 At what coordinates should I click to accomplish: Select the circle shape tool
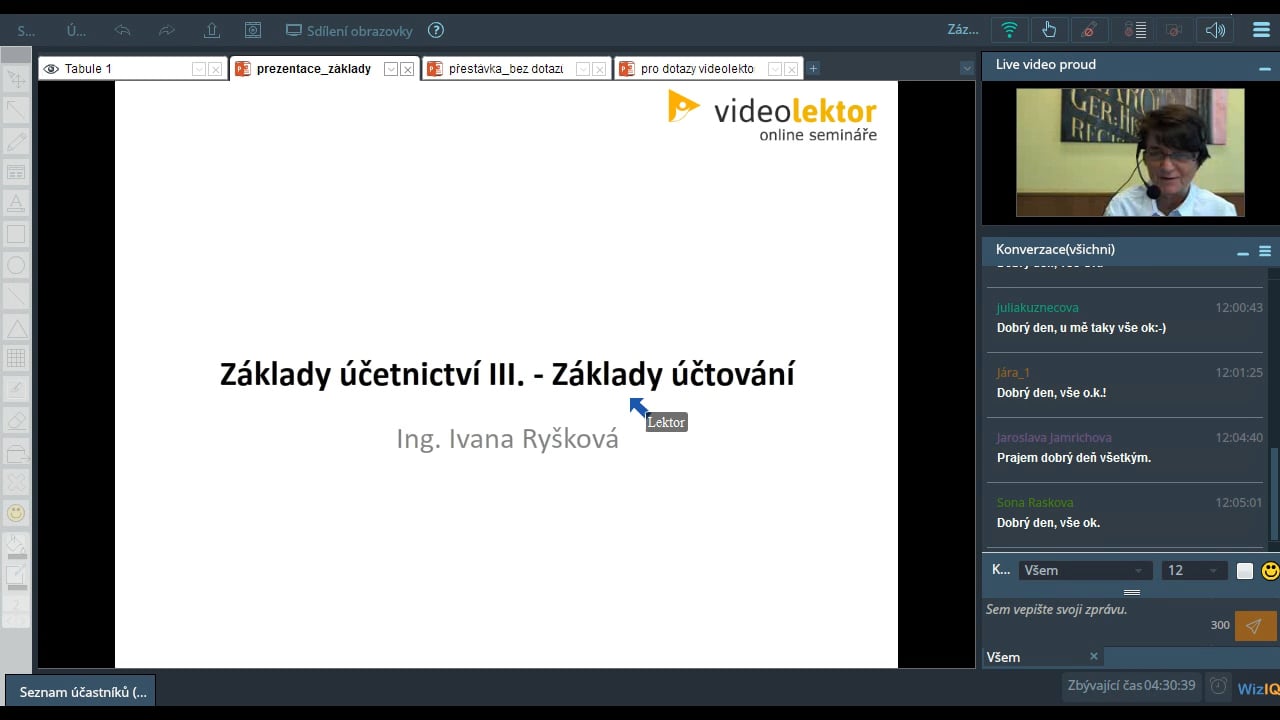[x=16, y=266]
